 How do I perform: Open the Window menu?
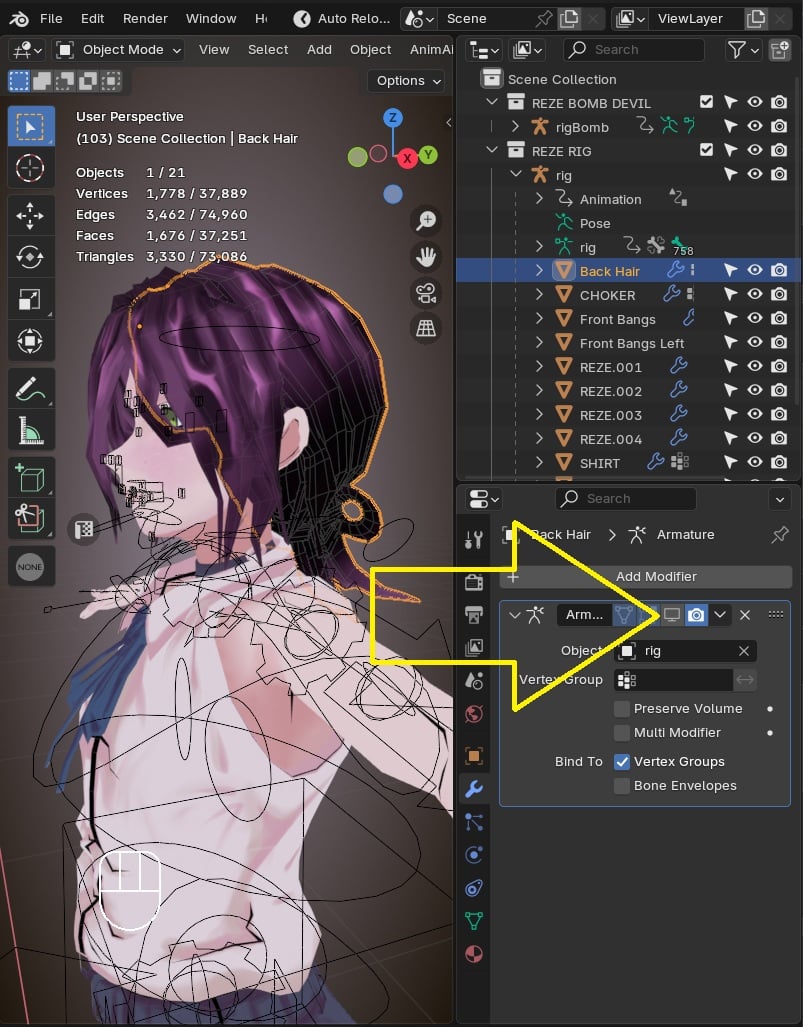[211, 18]
